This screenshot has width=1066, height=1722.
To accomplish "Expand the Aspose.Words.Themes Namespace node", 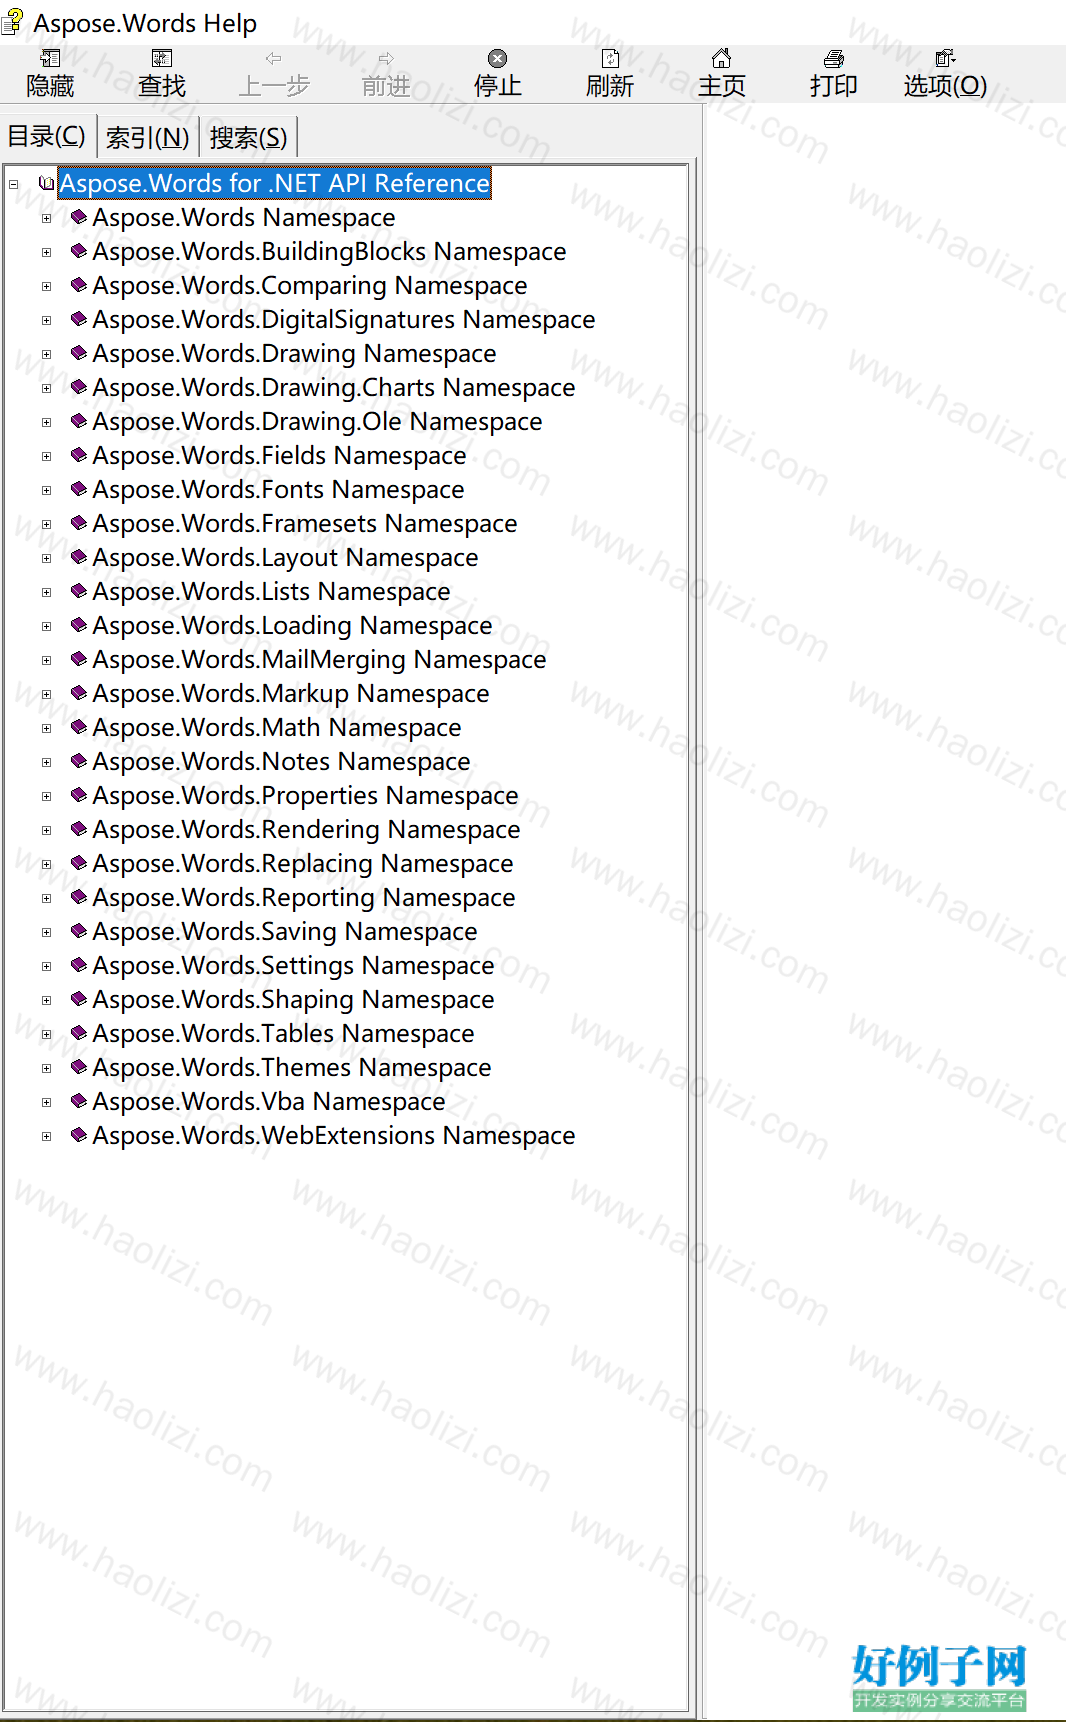I will (x=46, y=1068).
